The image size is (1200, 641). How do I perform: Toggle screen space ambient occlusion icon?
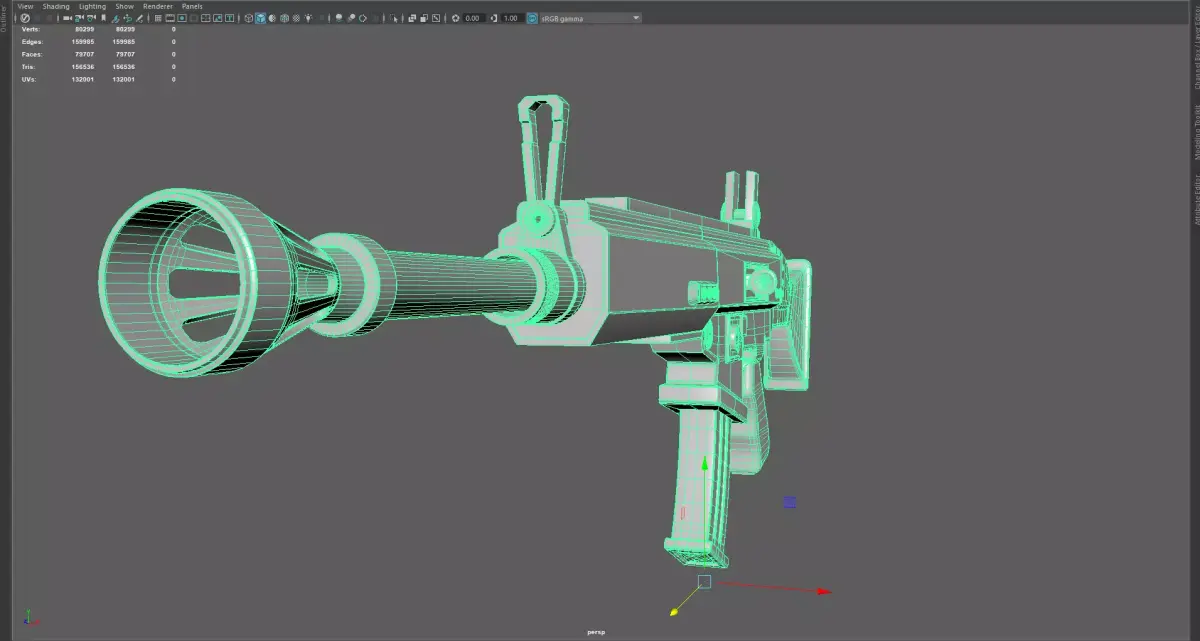[339, 18]
